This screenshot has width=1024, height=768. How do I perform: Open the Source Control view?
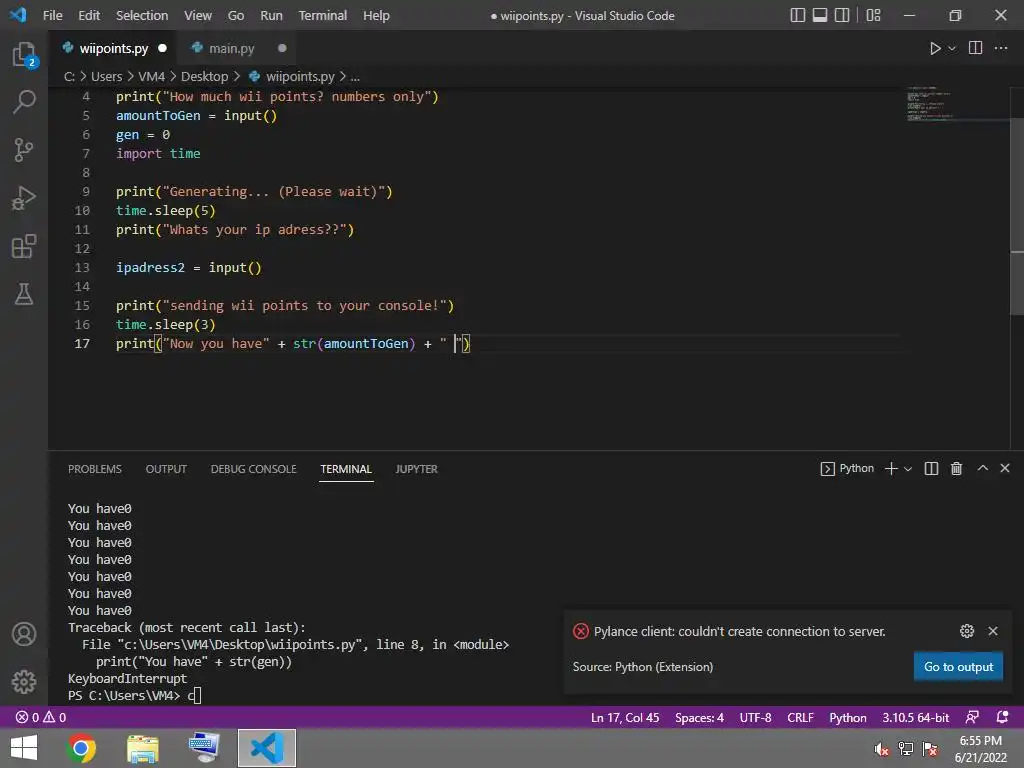coord(24,150)
